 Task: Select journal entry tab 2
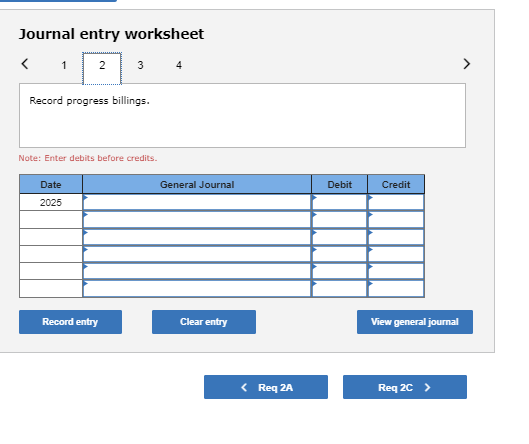[102, 68]
